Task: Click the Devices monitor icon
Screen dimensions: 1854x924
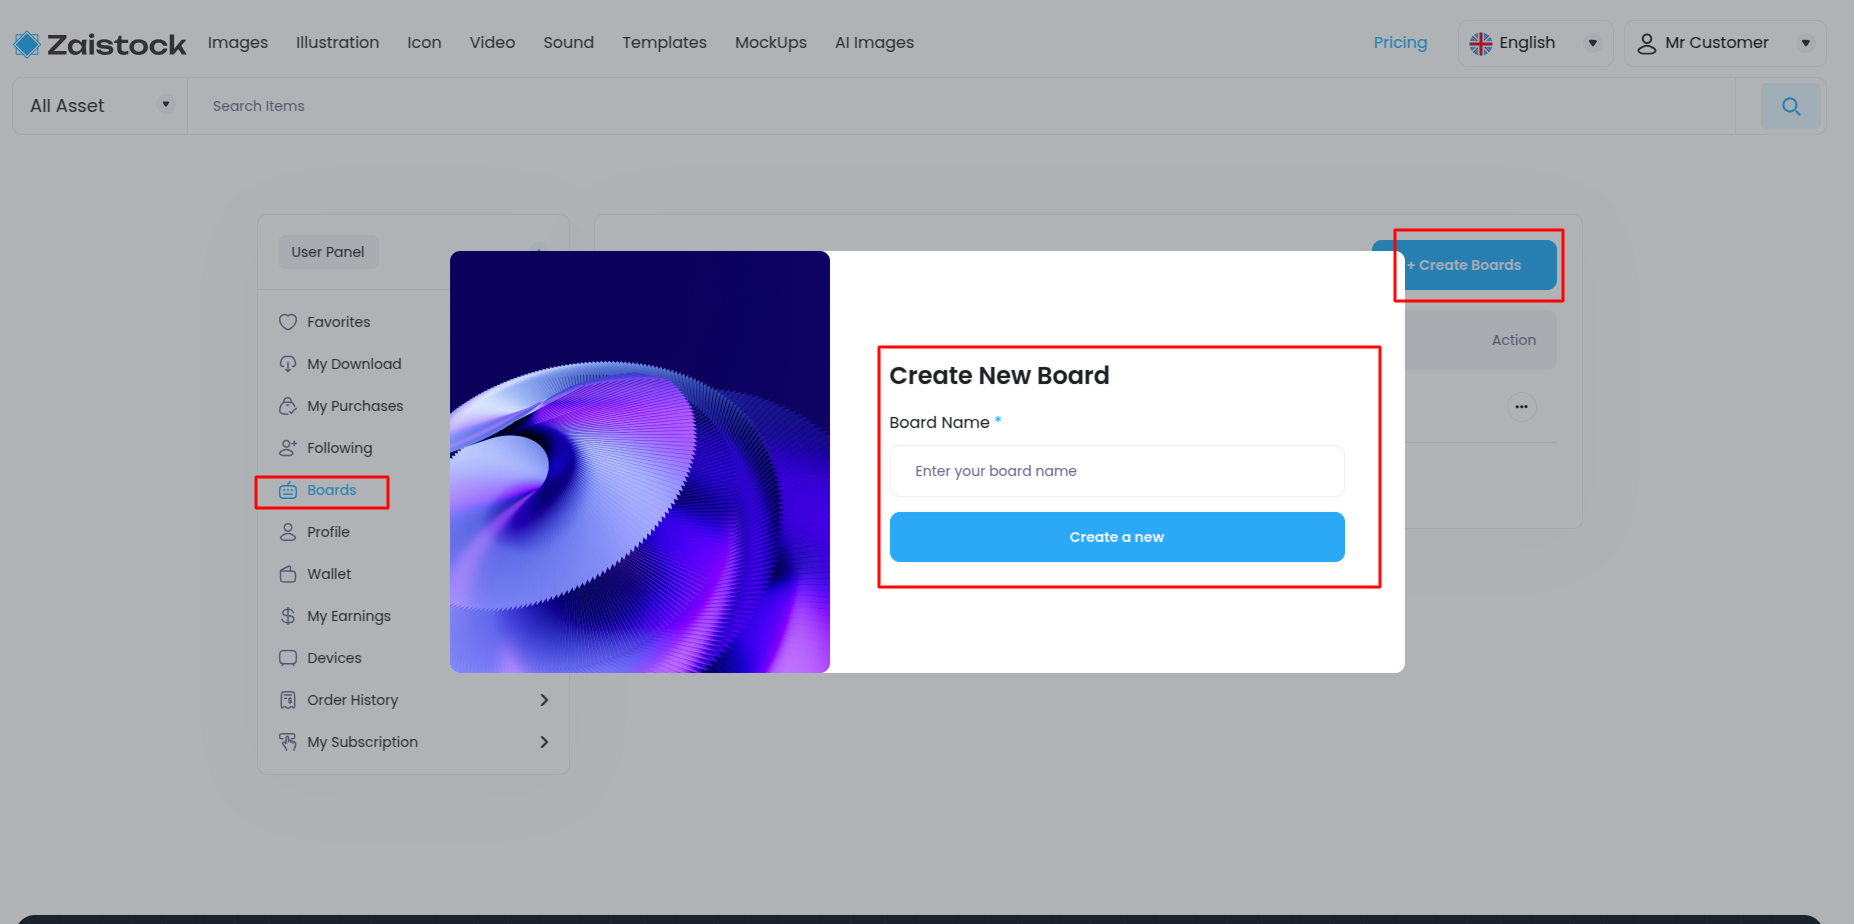Action: point(288,658)
